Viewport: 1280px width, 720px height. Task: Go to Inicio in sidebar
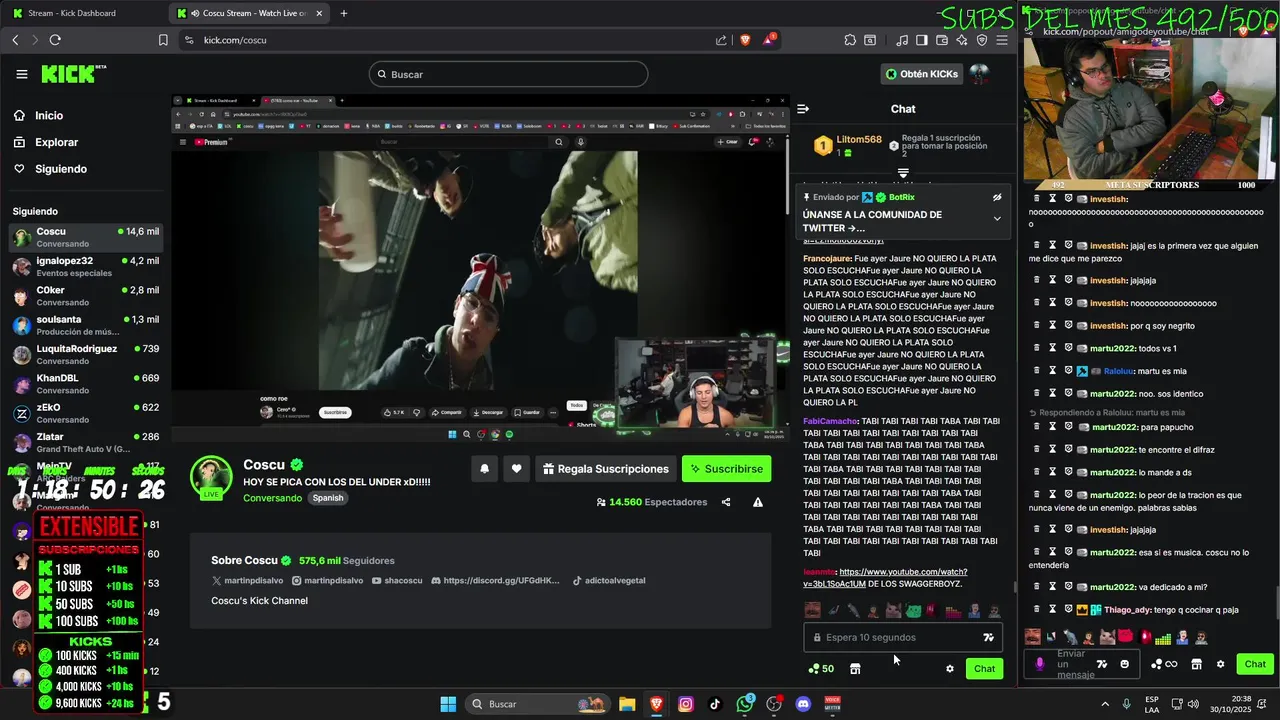click(x=49, y=116)
